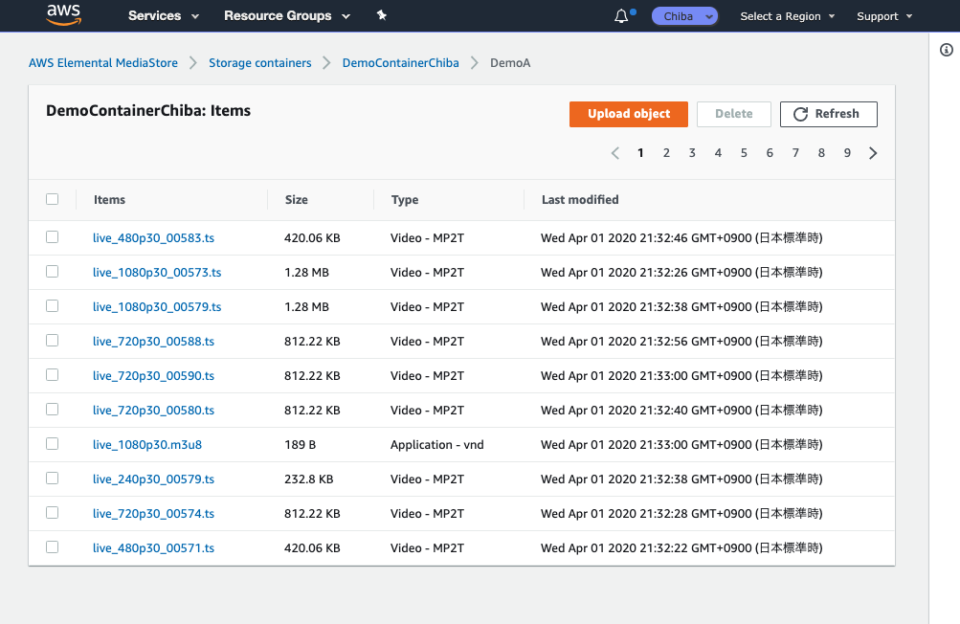
Task: Open DemoContainerChiba breadcrumb link
Action: [400, 63]
